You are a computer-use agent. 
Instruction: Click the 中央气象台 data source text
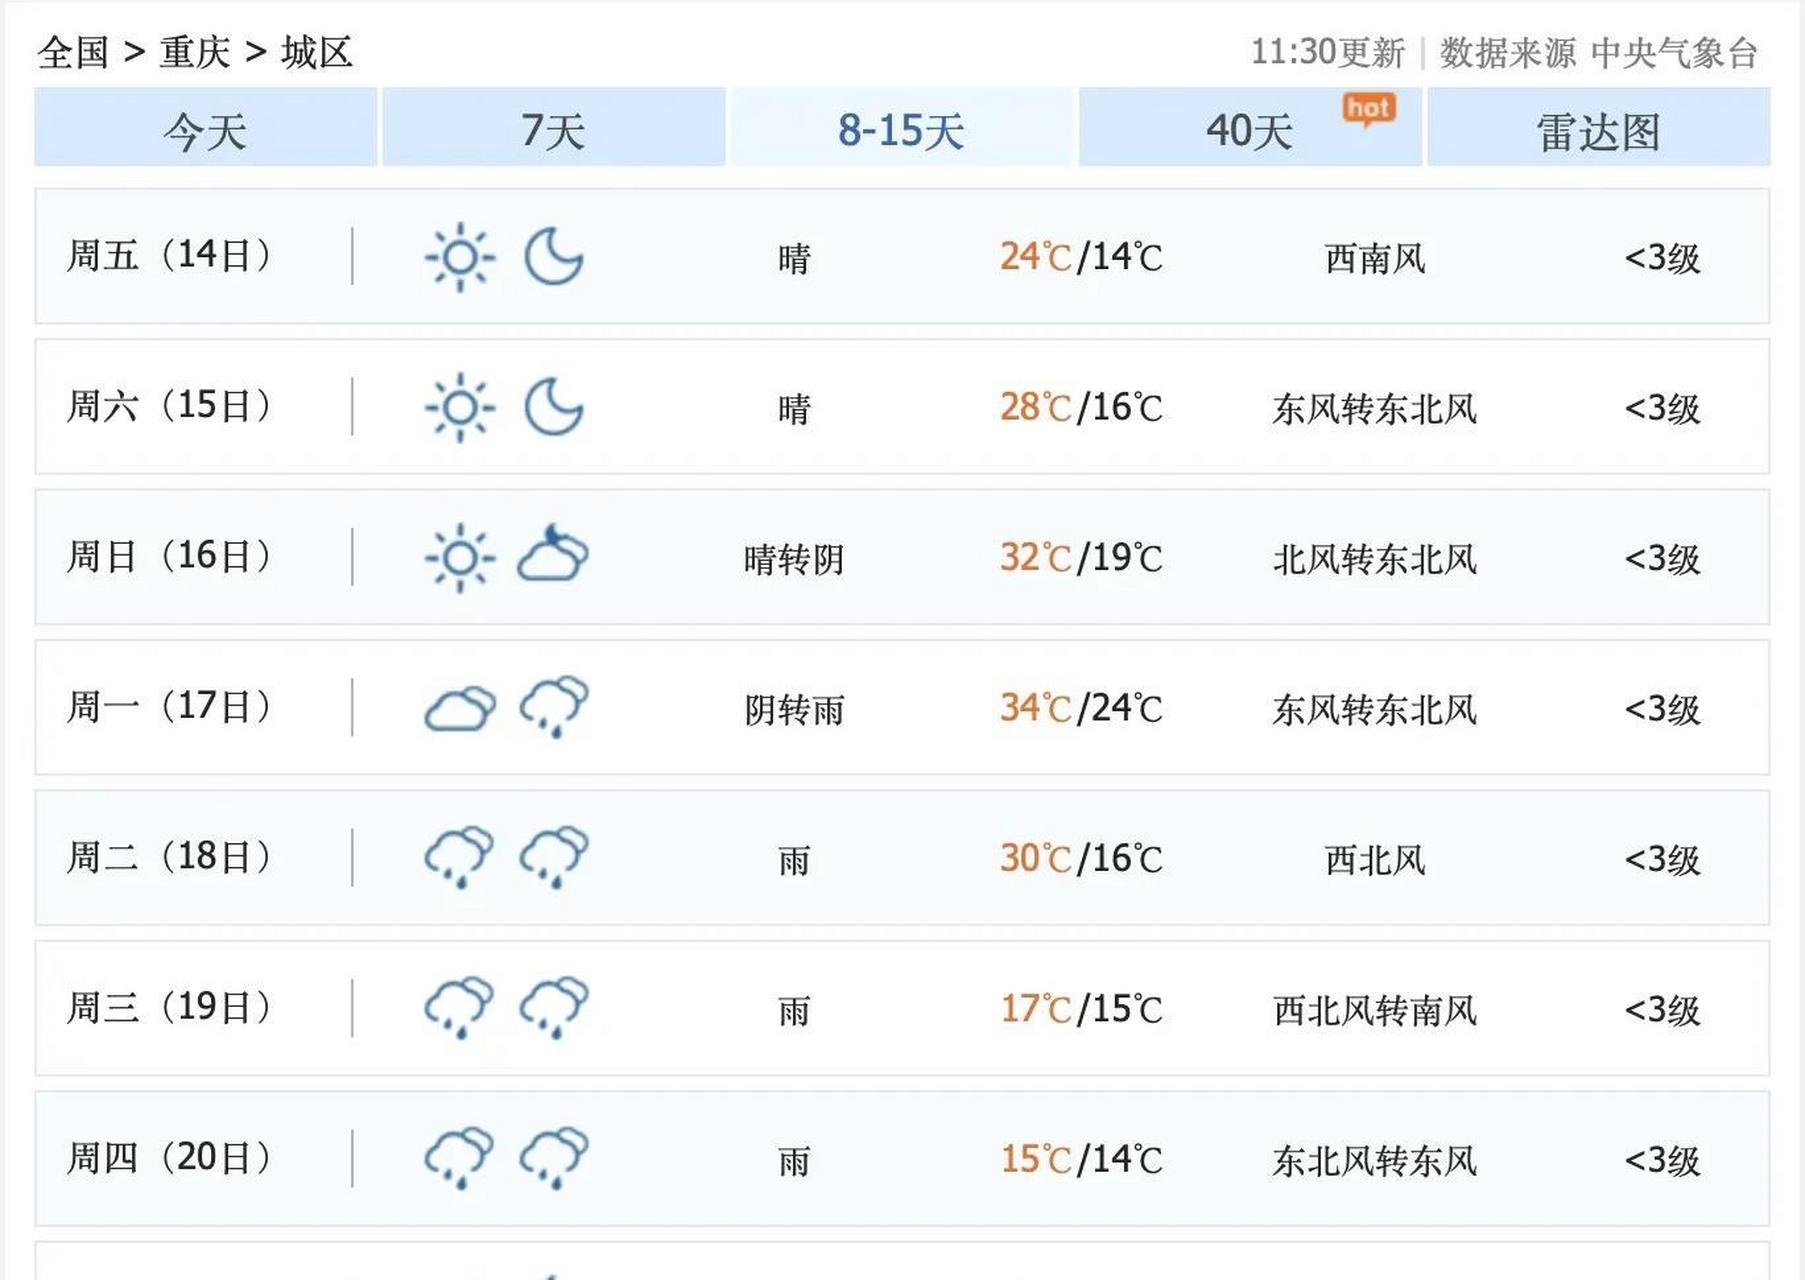tap(1677, 52)
